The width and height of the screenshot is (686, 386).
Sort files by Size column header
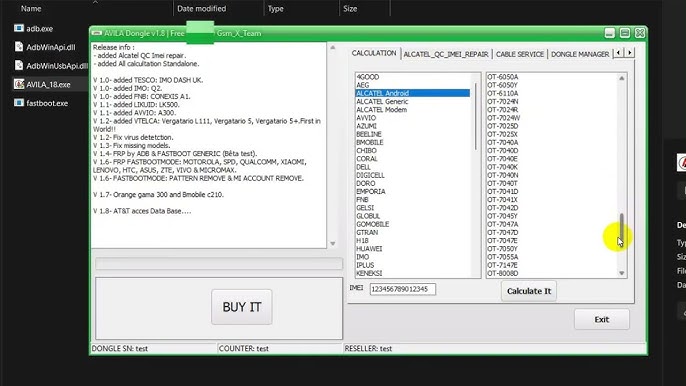point(350,8)
